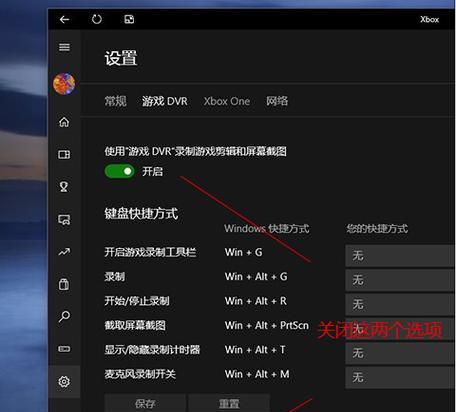Click the 'Win + Alt + R' shortcut text
The height and width of the screenshot is (412, 456).
pos(256,301)
